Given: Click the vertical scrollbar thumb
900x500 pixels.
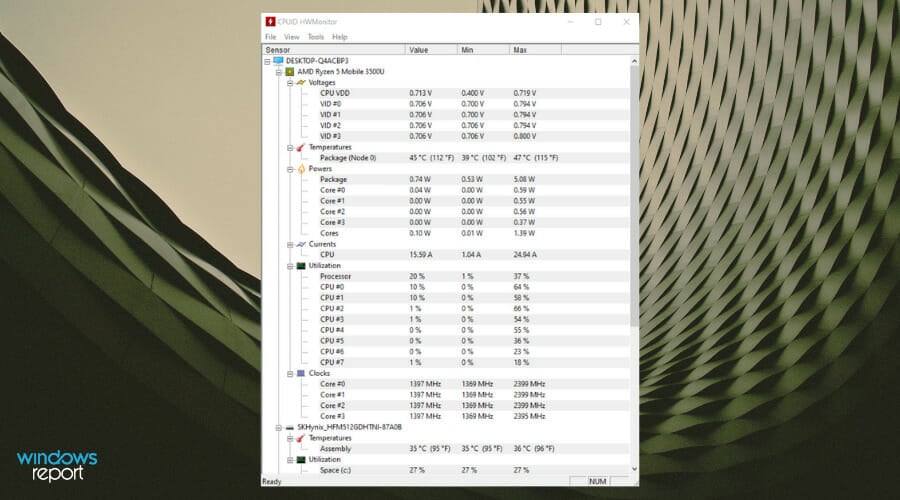Looking at the screenshot, I should tap(634, 195).
